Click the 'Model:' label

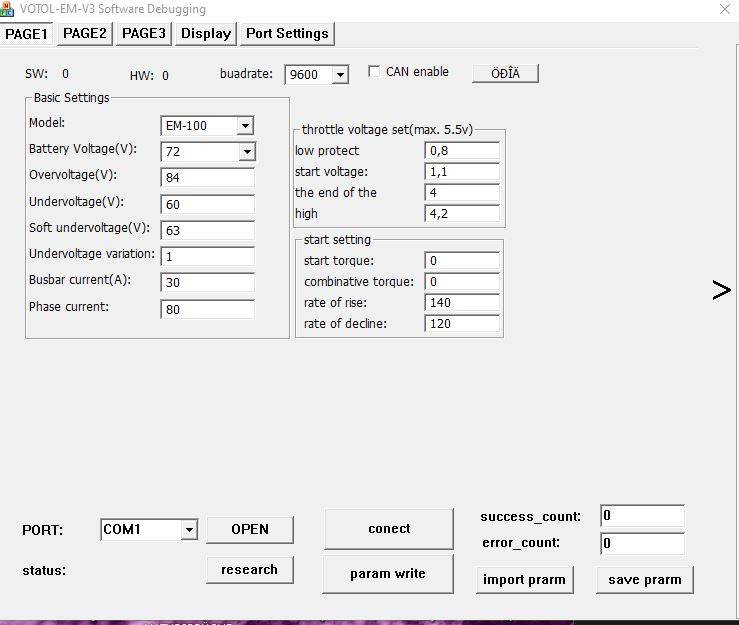click(47, 123)
